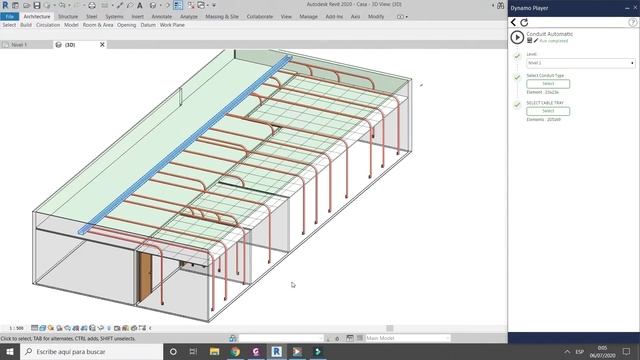Click the Undo arrow icon
This screenshot has height=360, width=640.
62,5
